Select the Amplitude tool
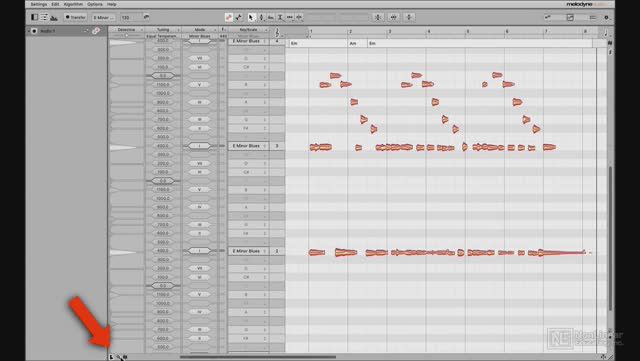640x361 pixels. coord(280,17)
